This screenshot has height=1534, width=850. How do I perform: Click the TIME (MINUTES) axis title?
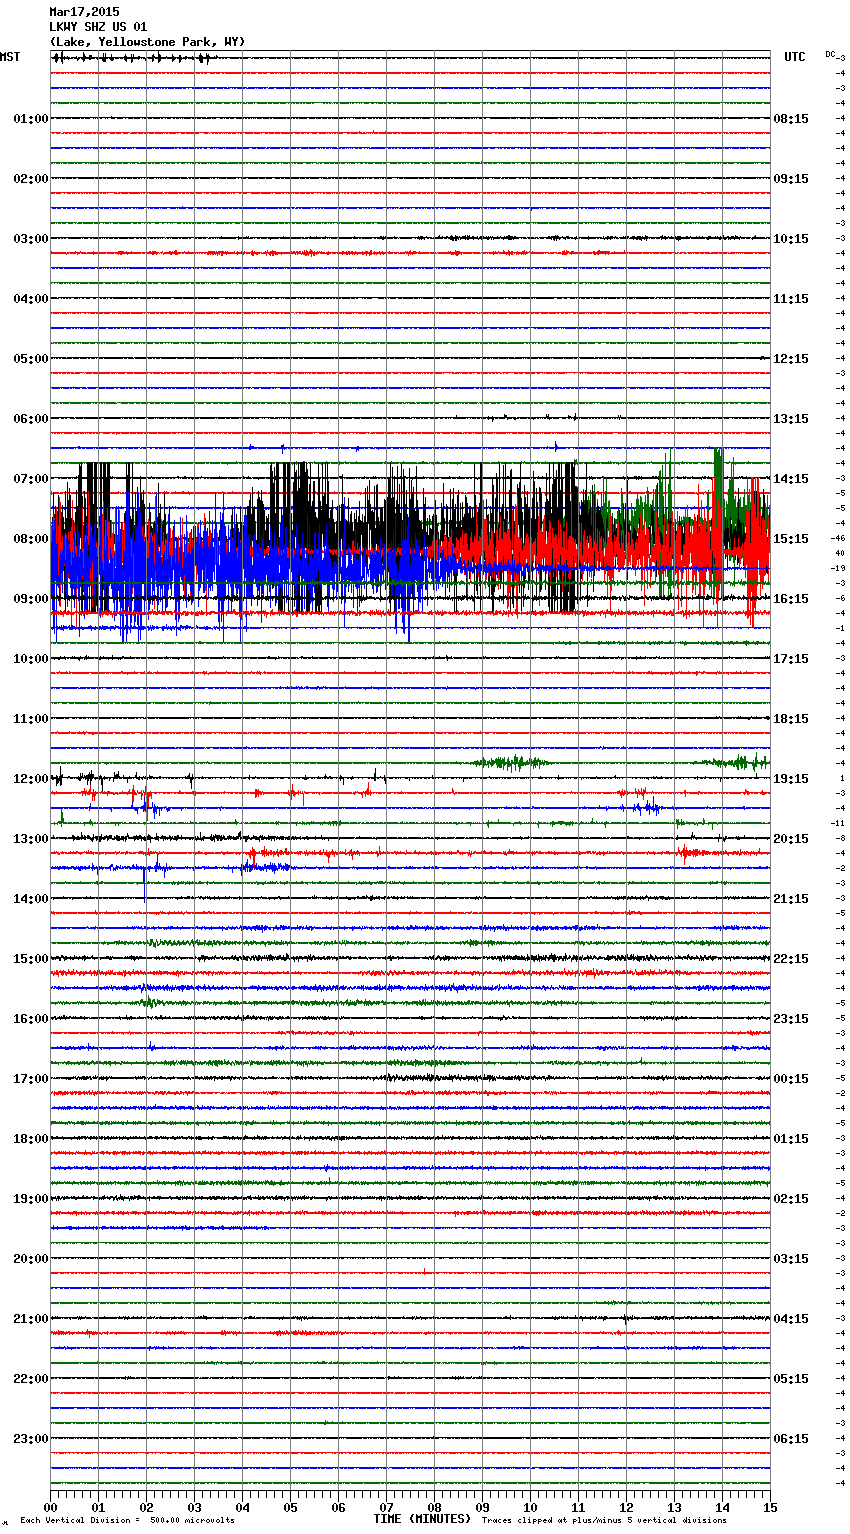pyautogui.click(x=422, y=1519)
